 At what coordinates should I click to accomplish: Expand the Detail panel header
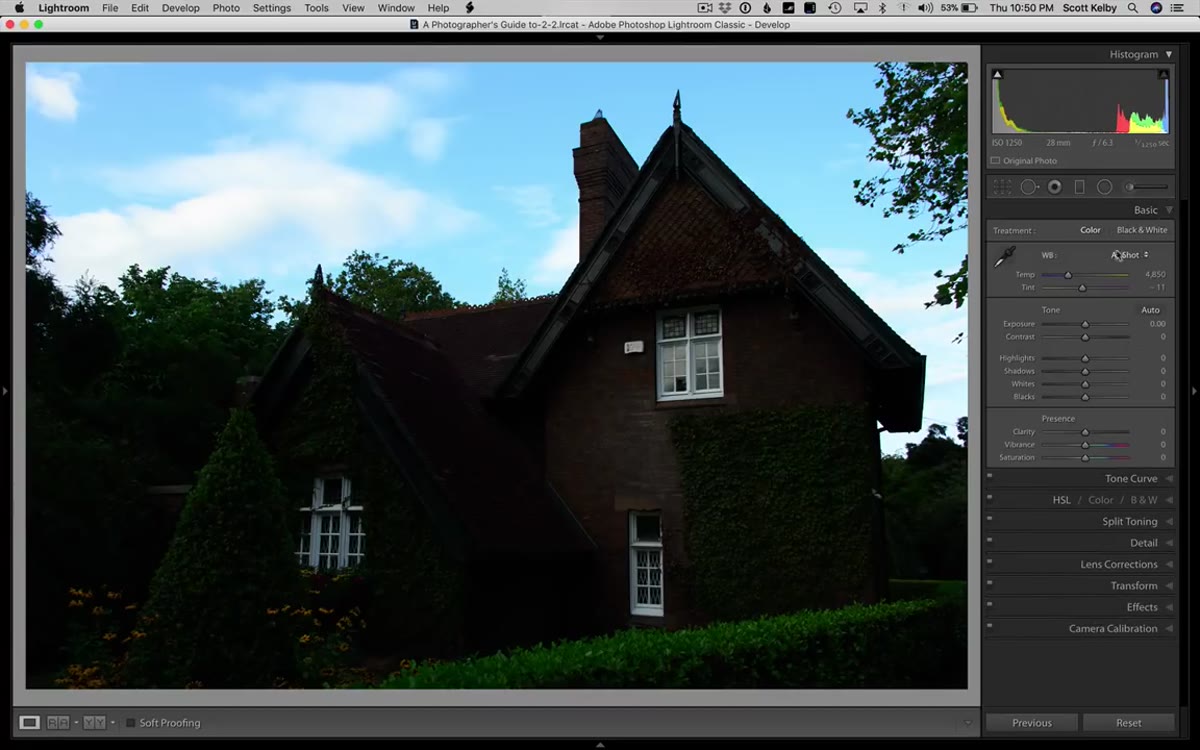(1144, 543)
